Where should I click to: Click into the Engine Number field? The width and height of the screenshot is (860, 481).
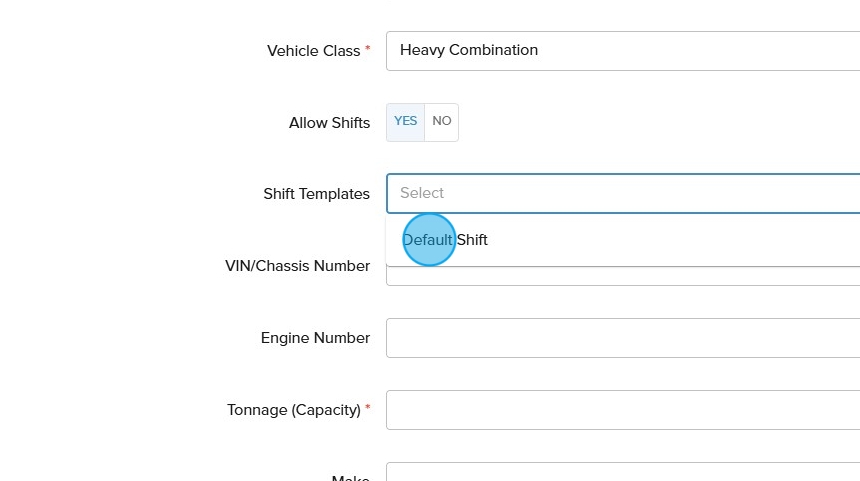click(x=622, y=338)
